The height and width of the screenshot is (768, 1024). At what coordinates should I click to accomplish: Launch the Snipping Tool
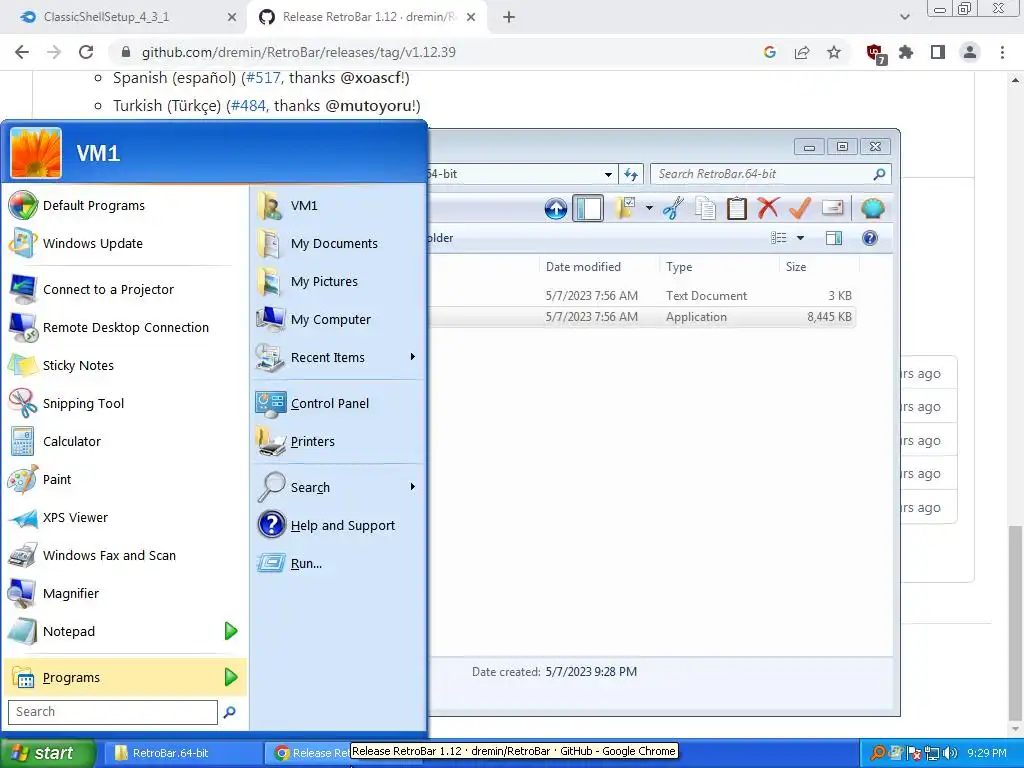point(124,403)
